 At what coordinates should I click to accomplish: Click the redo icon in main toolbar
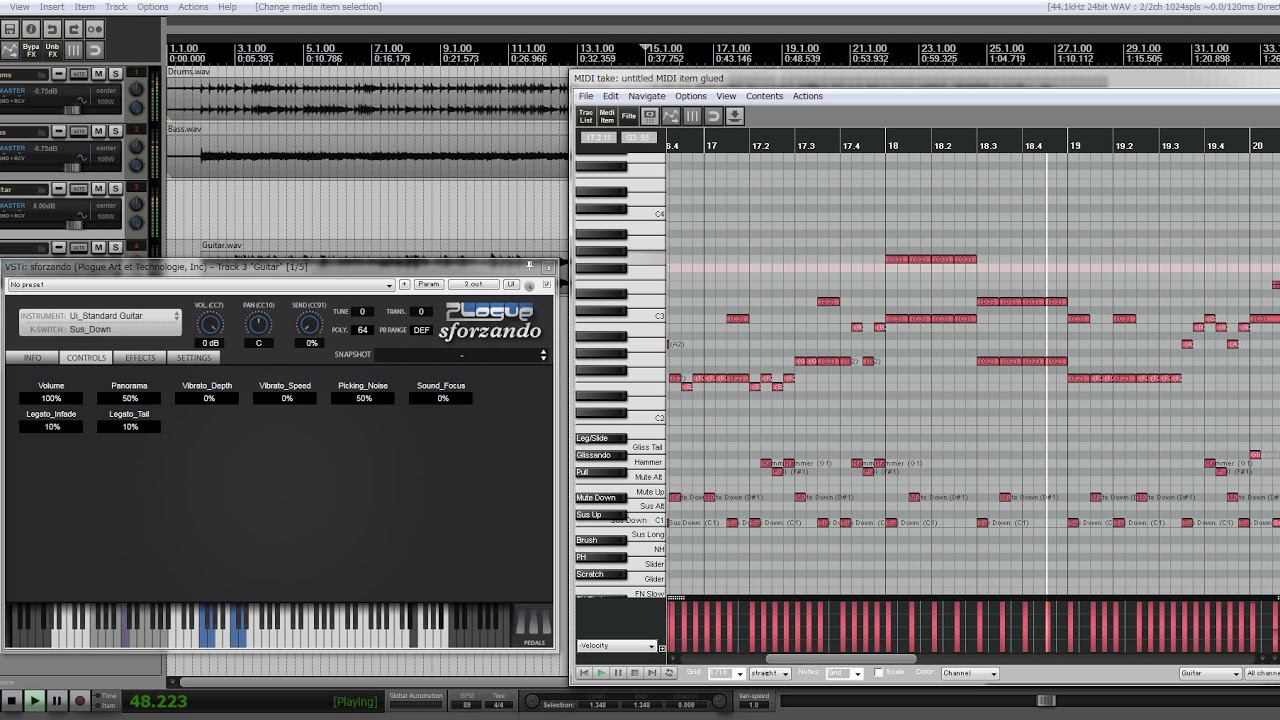73,30
